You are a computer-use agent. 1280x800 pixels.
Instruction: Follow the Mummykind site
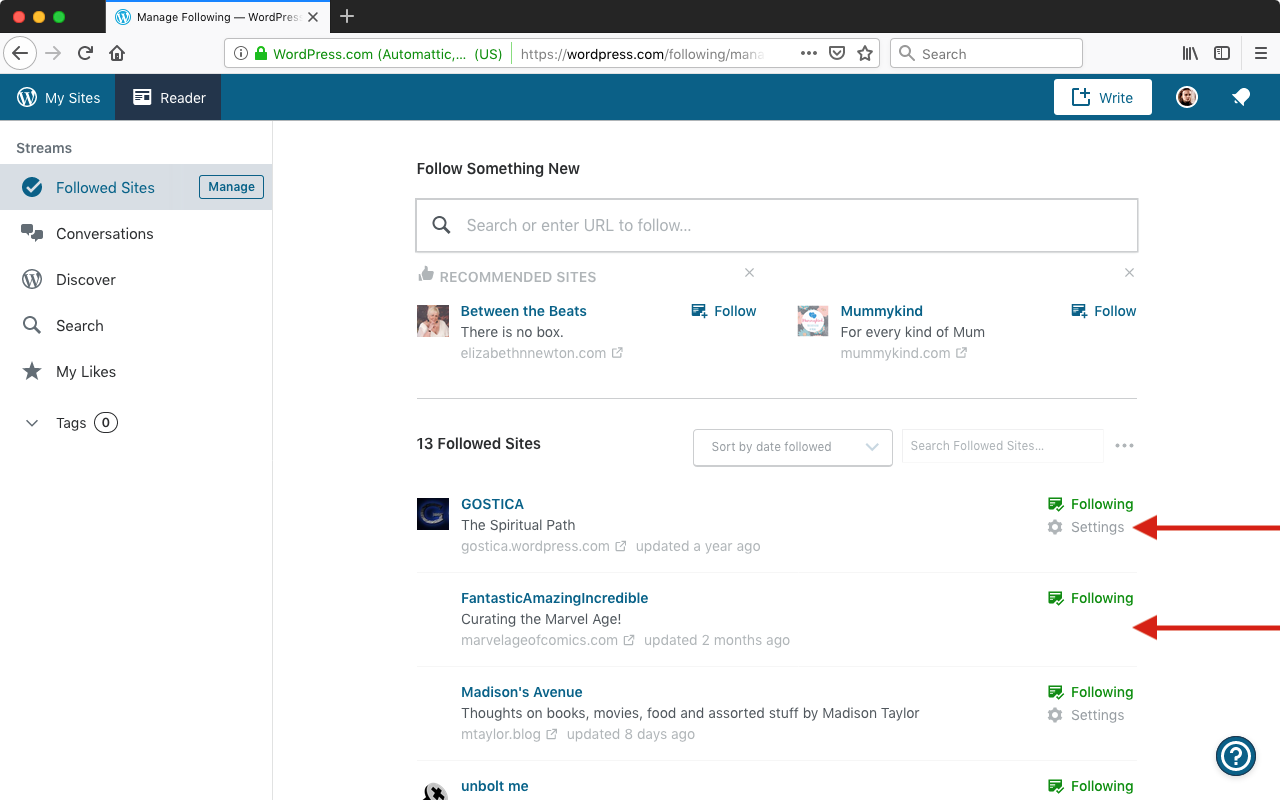click(x=1103, y=310)
